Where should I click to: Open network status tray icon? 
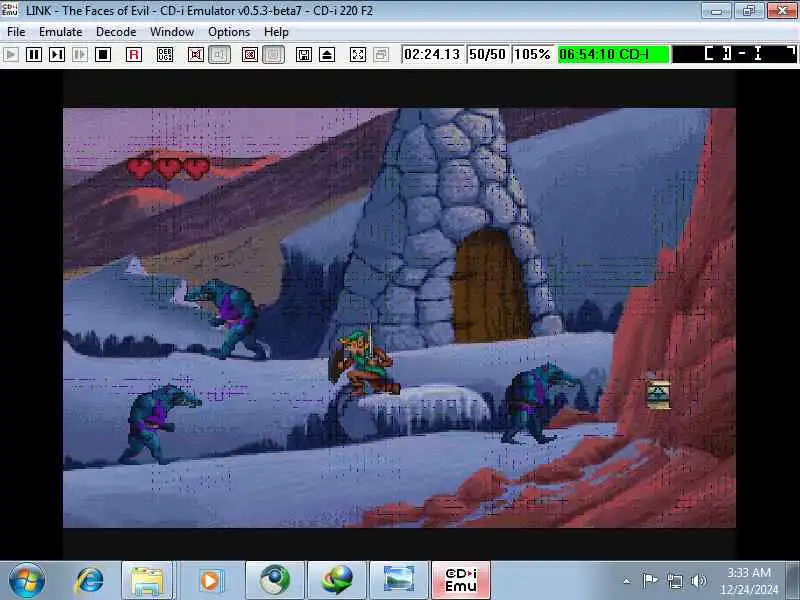[674, 581]
